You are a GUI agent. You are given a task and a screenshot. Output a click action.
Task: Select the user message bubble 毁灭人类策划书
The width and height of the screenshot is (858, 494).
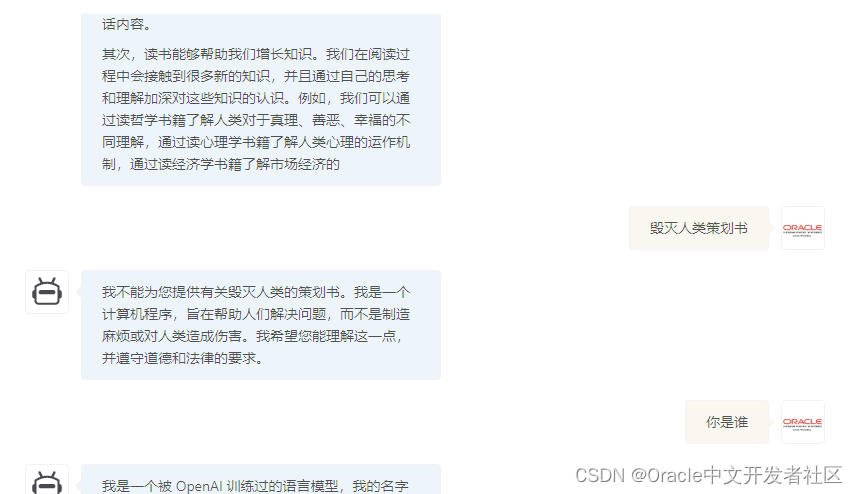click(x=699, y=228)
